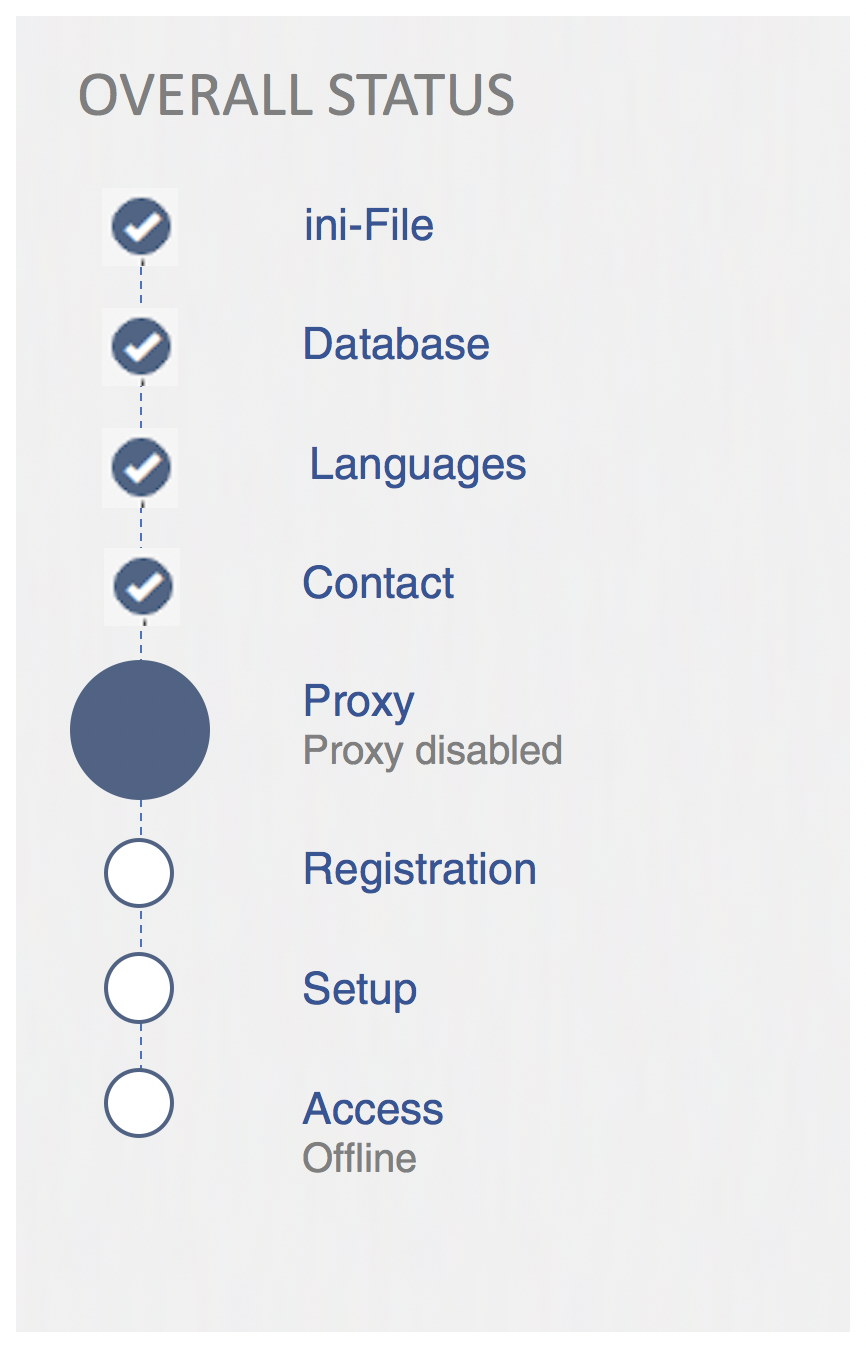Image resolution: width=866 pixels, height=1352 pixels.
Task: Click the empty Registration step circle
Action: click(x=139, y=873)
